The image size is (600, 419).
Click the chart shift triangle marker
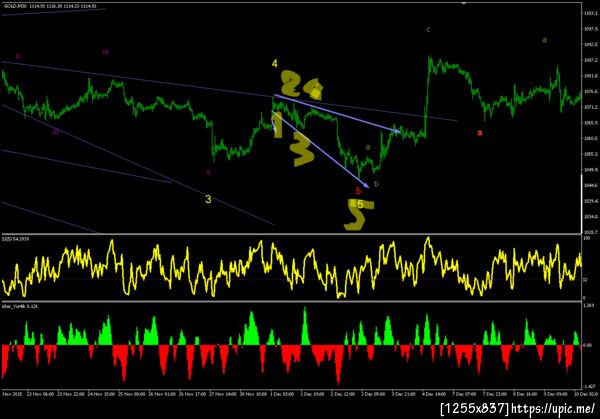pos(464,3)
